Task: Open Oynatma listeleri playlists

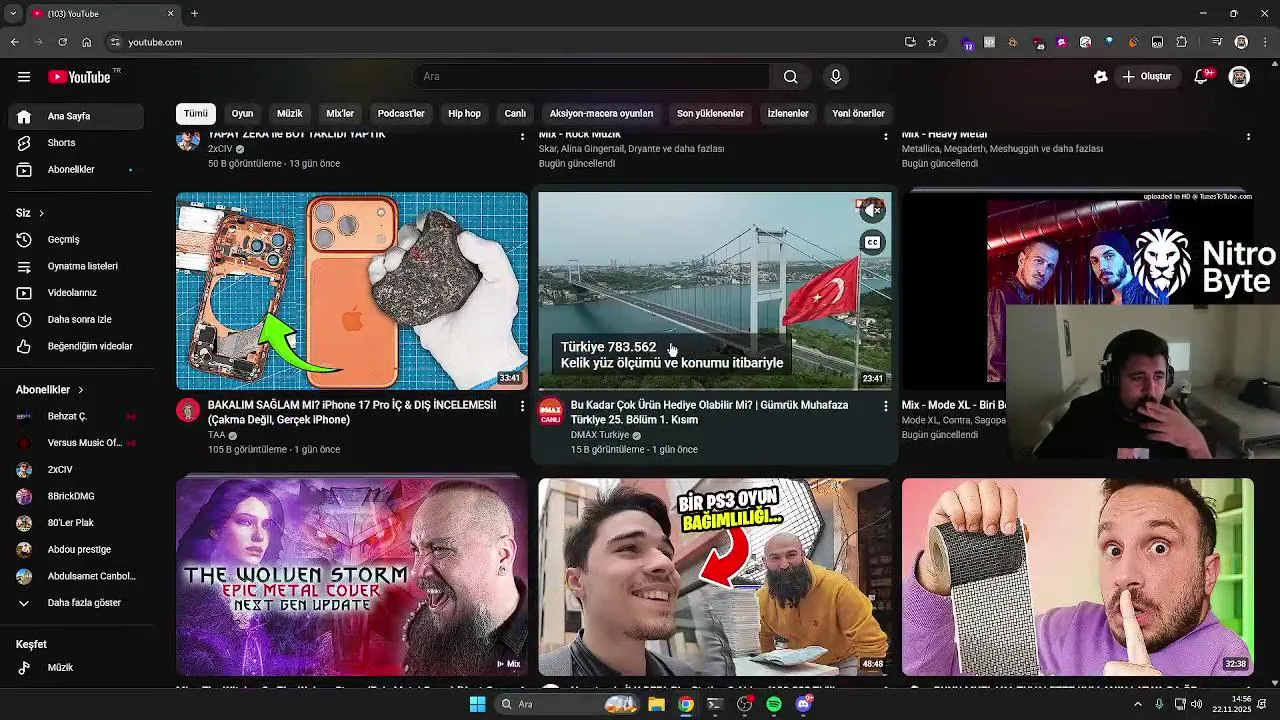Action: [76, 266]
